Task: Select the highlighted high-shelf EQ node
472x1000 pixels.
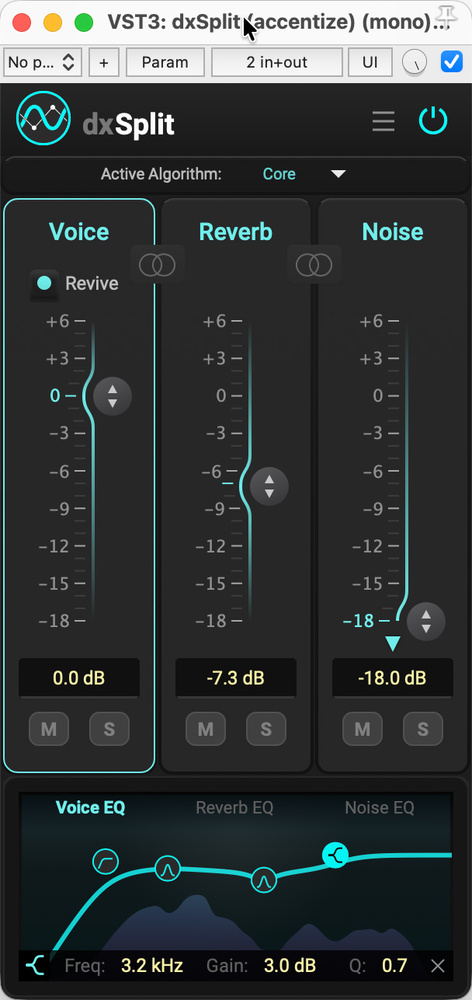Action: (335, 855)
